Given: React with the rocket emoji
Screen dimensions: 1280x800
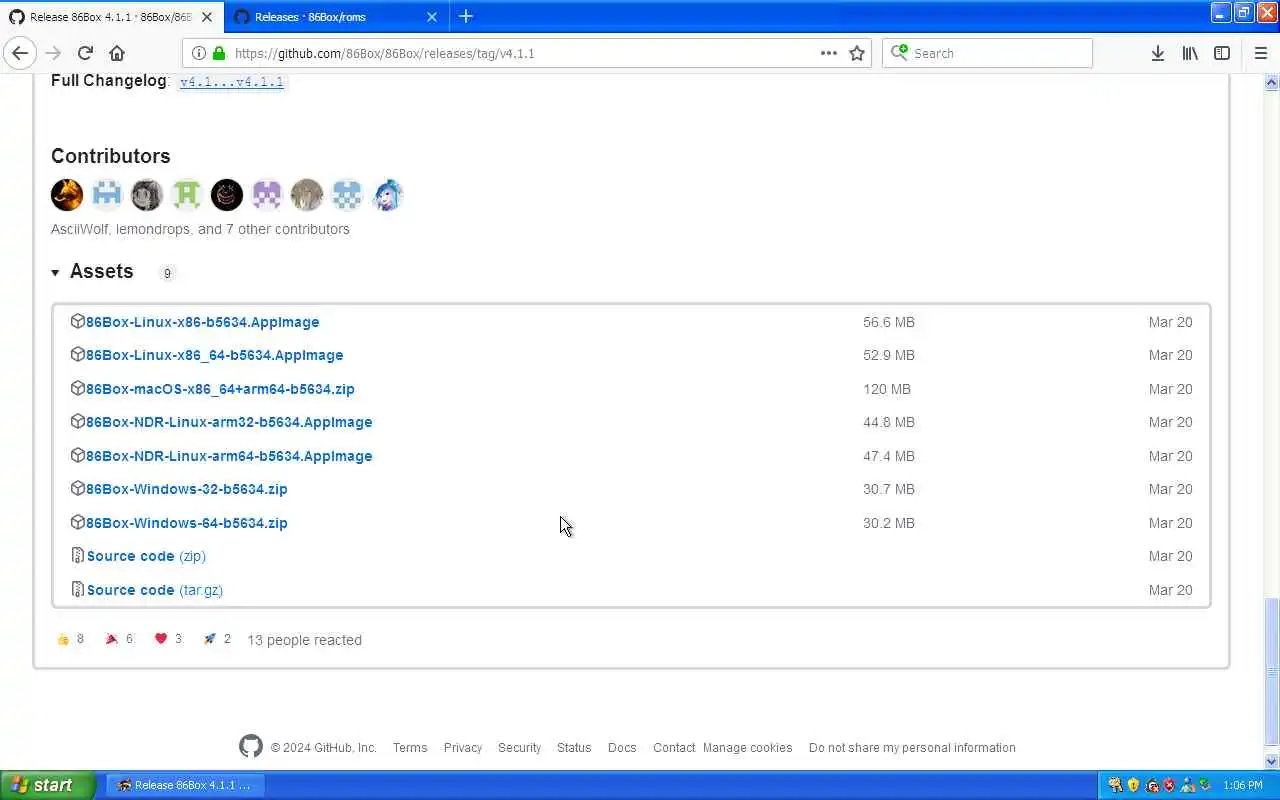Looking at the screenshot, I should coord(209,639).
